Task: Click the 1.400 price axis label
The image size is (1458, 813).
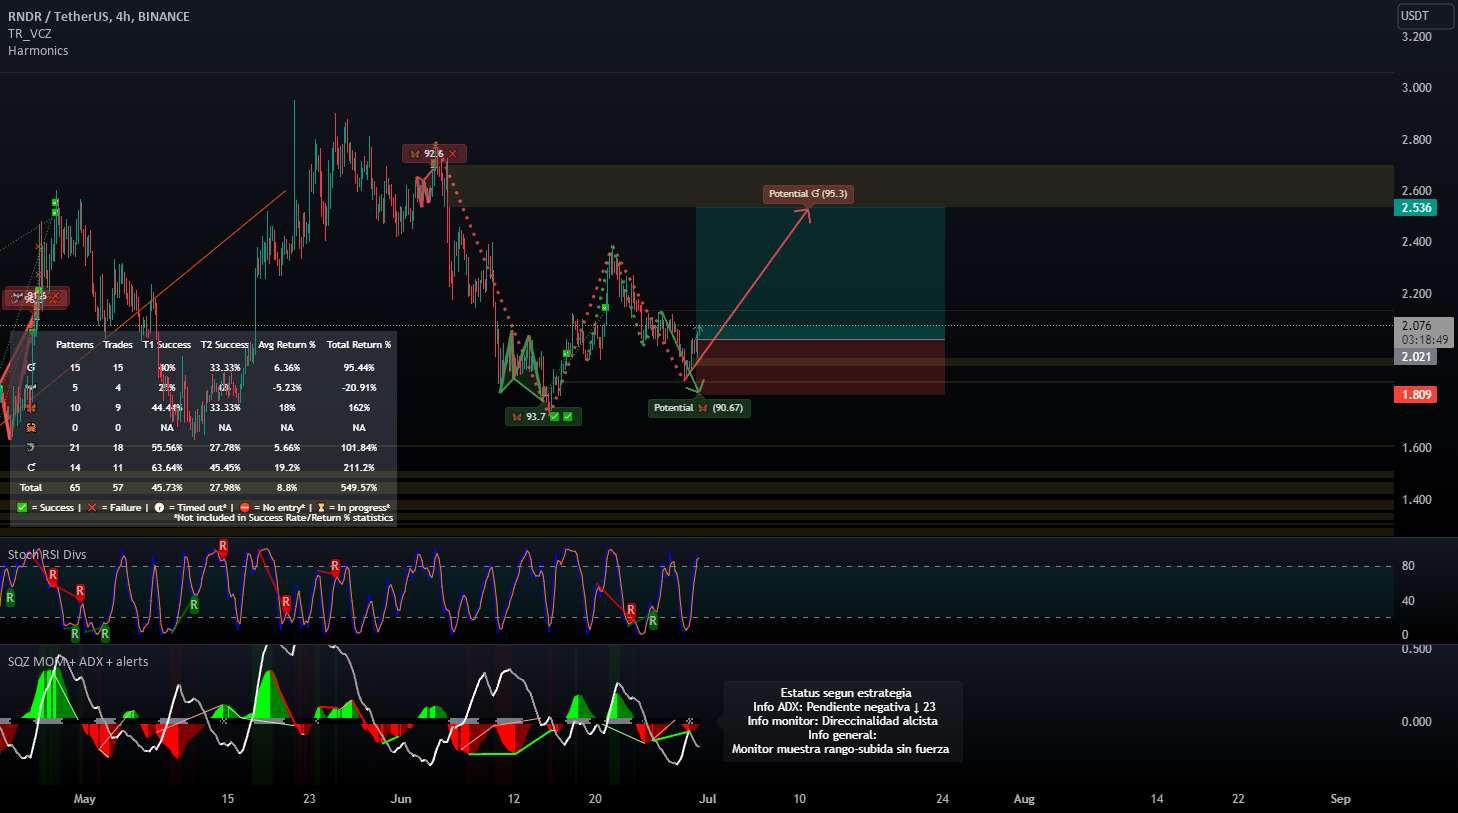Action: point(1416,500)
